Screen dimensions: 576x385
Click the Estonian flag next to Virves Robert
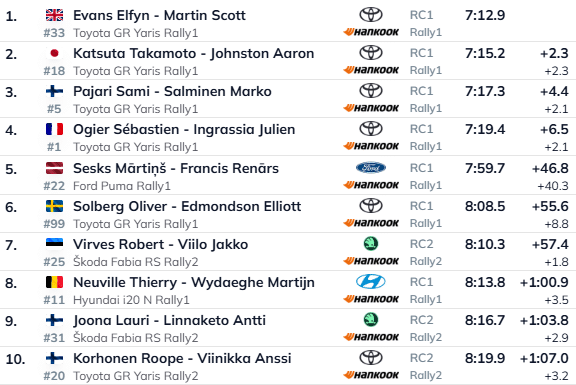54,243
